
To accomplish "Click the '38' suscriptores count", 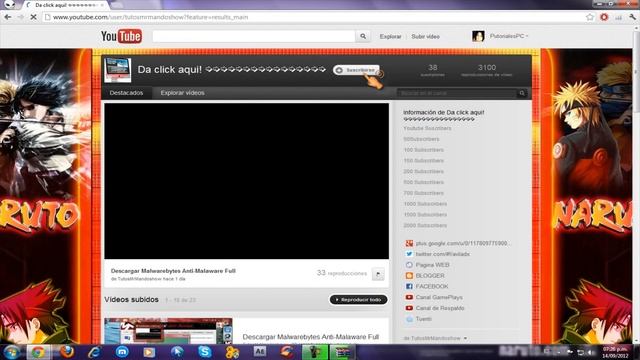I will 433,67.
